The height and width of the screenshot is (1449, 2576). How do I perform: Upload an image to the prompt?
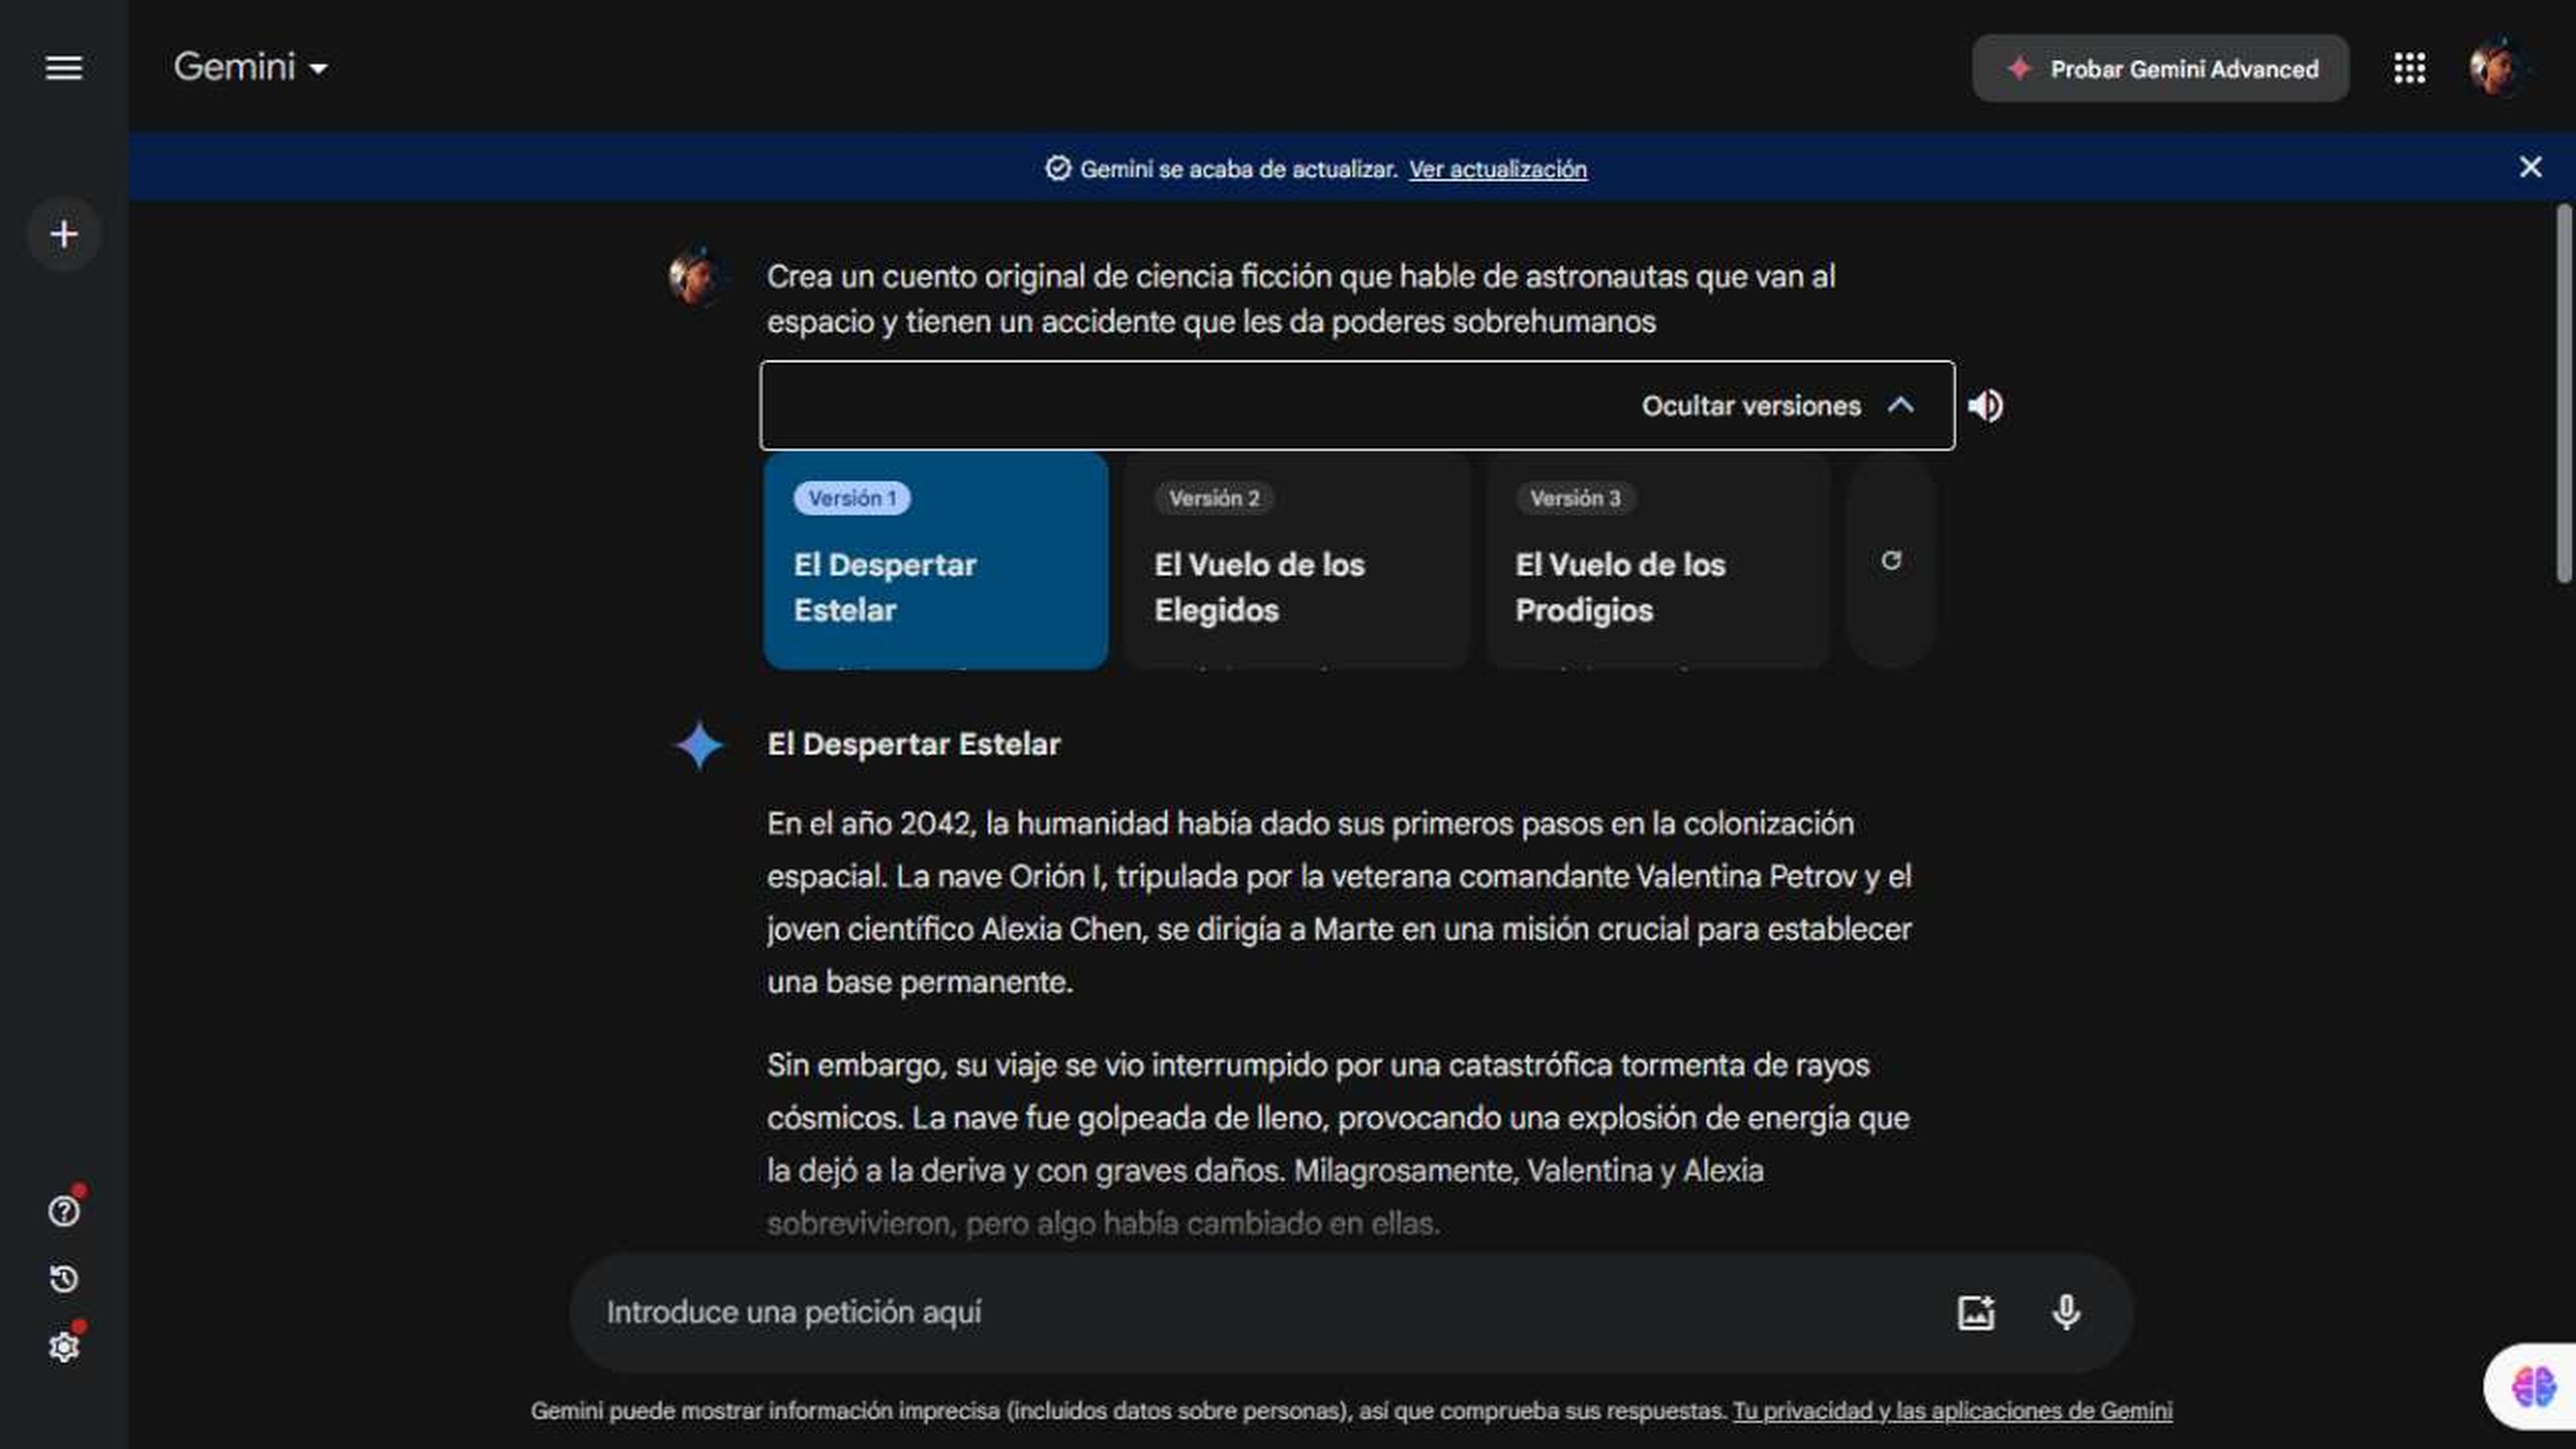click(1976, 1312)
